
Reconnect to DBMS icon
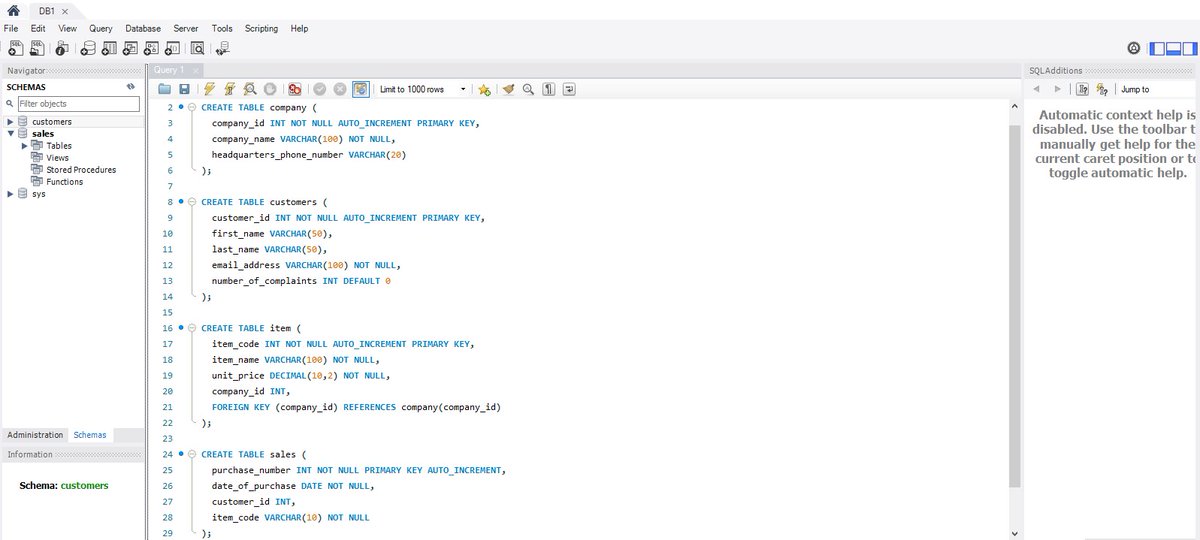[222, 48]
